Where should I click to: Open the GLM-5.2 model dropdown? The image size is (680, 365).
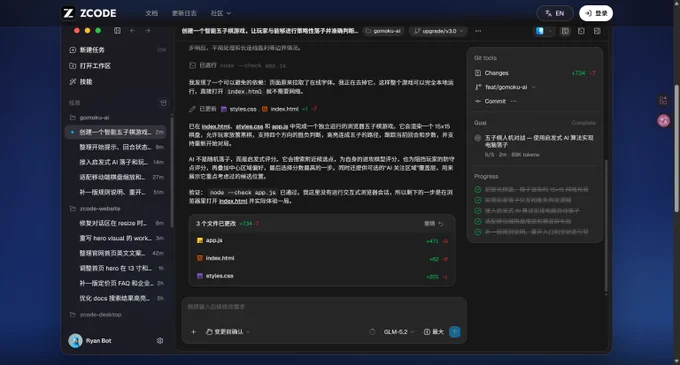click(x=399, y=332)
